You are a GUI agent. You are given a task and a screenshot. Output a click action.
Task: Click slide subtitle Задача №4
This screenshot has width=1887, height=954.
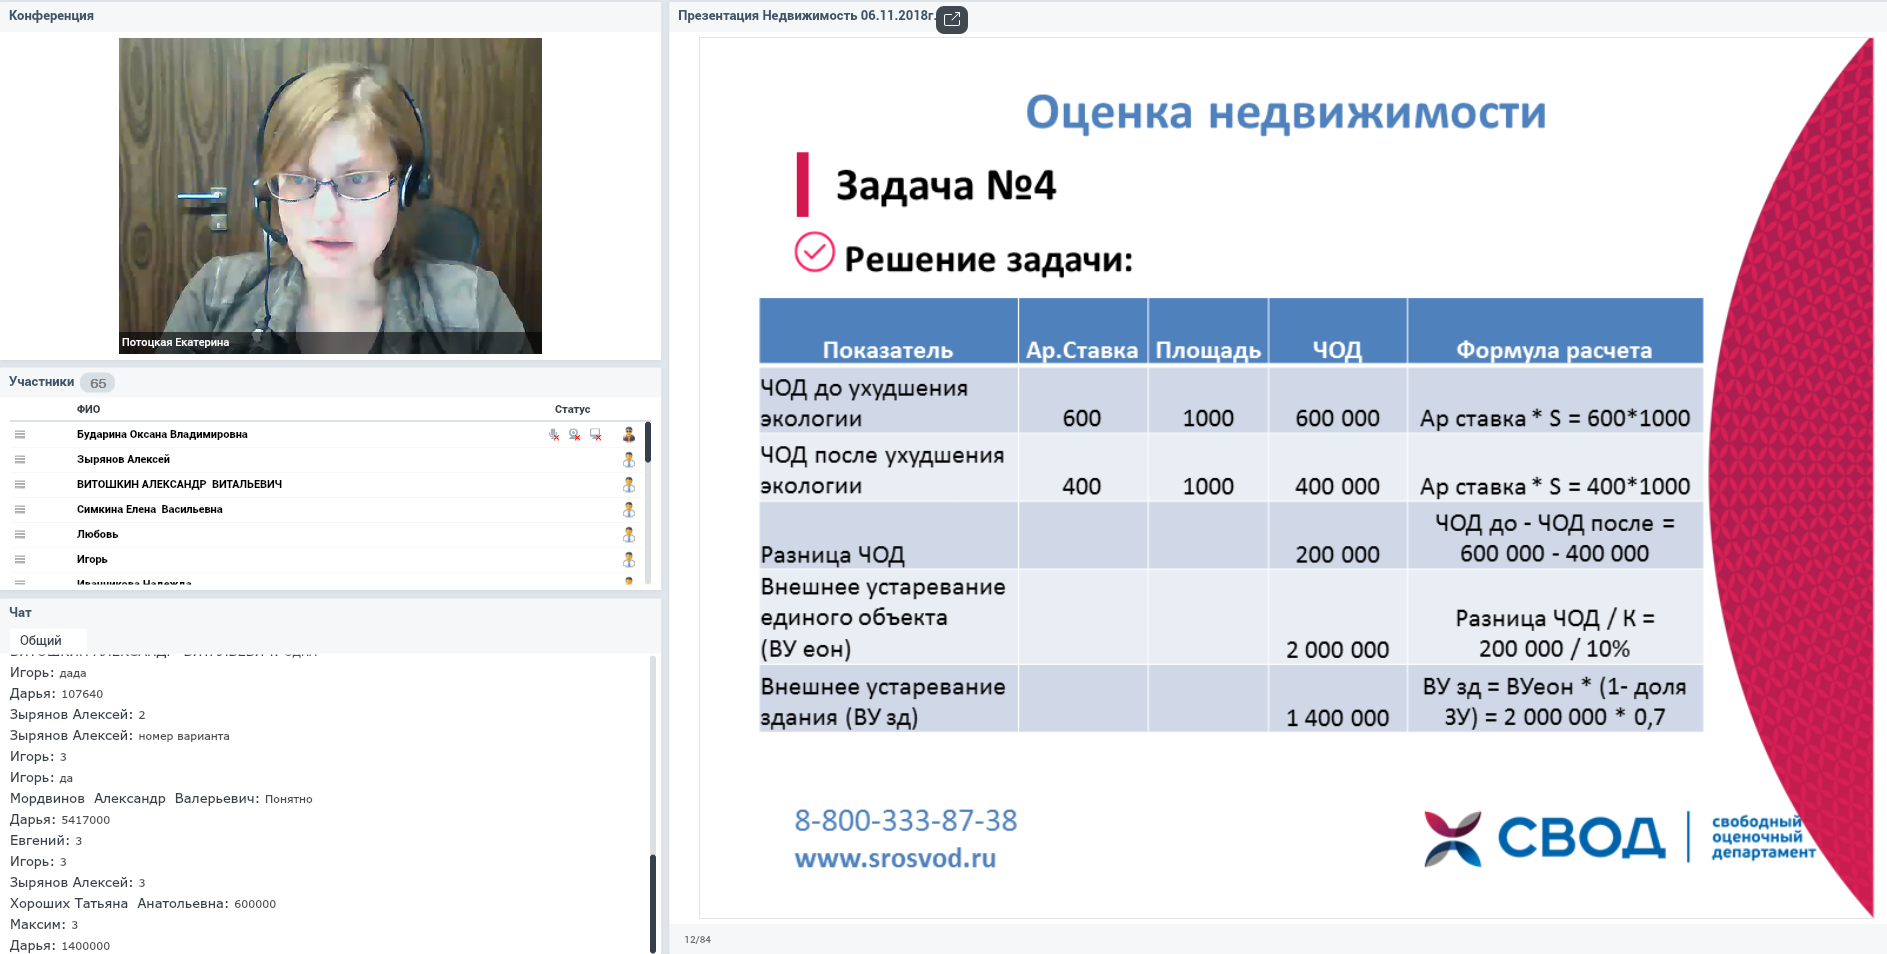946,185
